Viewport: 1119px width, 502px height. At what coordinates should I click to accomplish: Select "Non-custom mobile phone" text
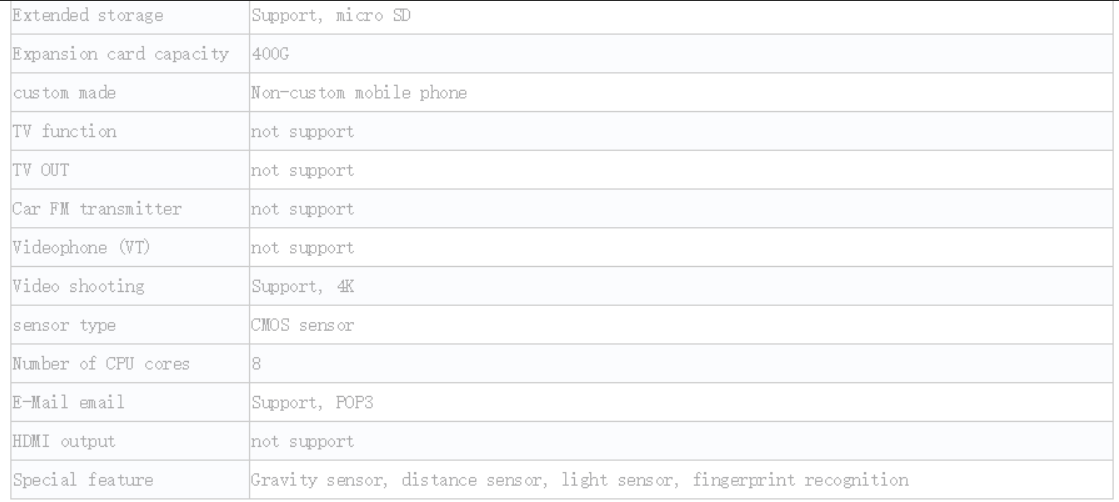359,93
